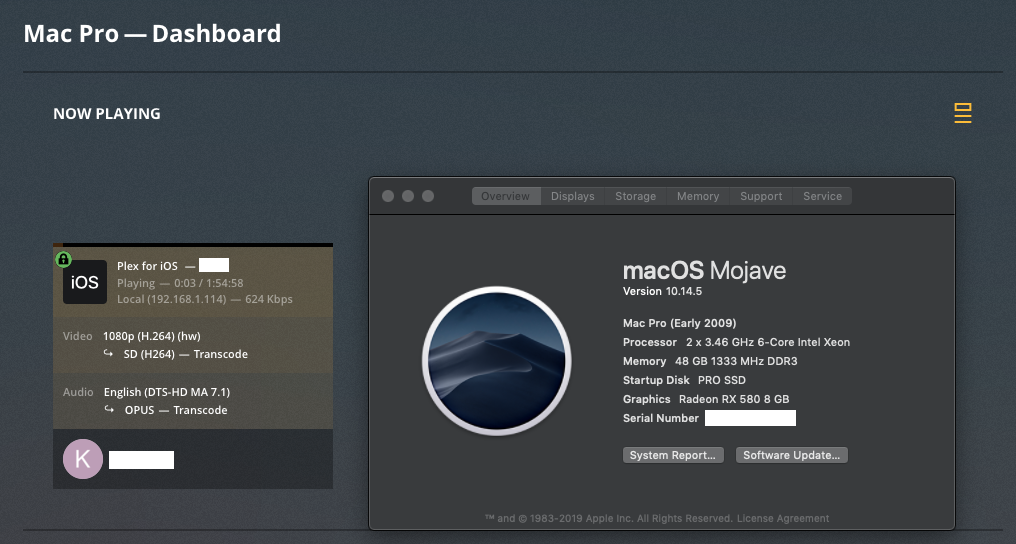Image resolution: width=1016 pixels, height=544 pixels.
Task: Click the 'Version 10.14.5' text
Action: pos(662,291)
